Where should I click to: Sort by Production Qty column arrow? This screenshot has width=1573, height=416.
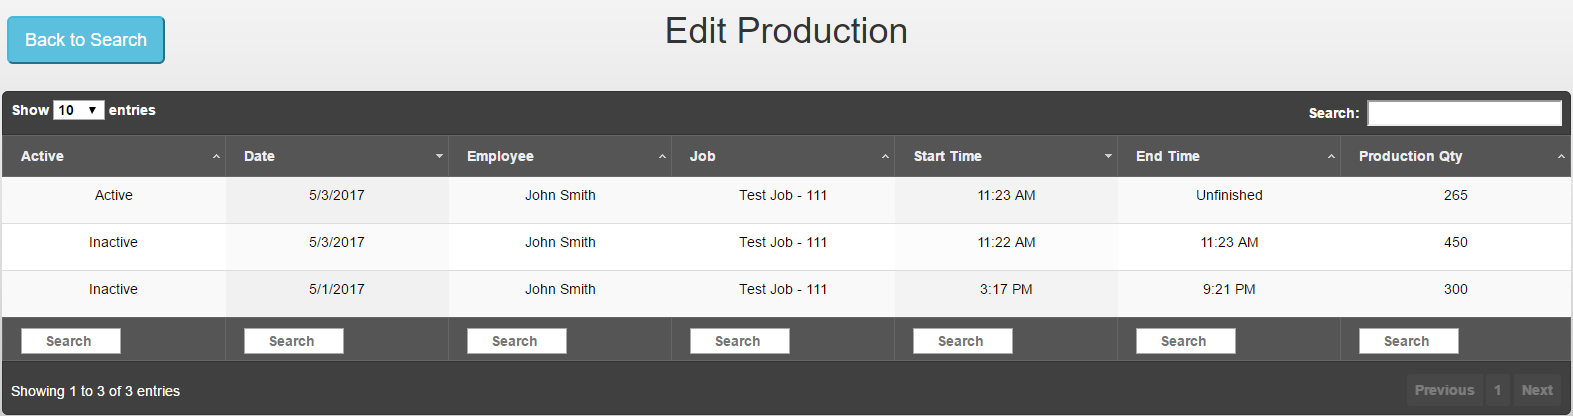coord(1561,157)
